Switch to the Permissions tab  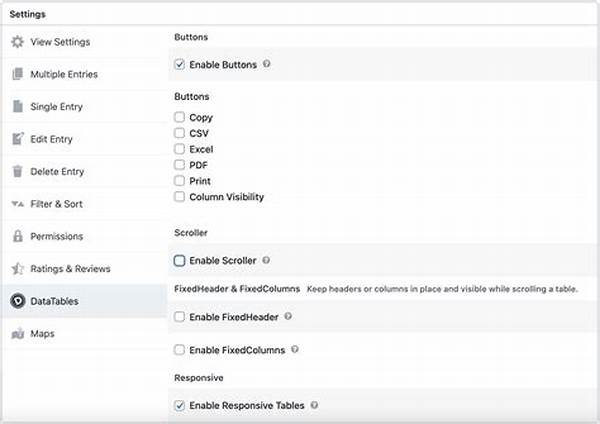56,236
